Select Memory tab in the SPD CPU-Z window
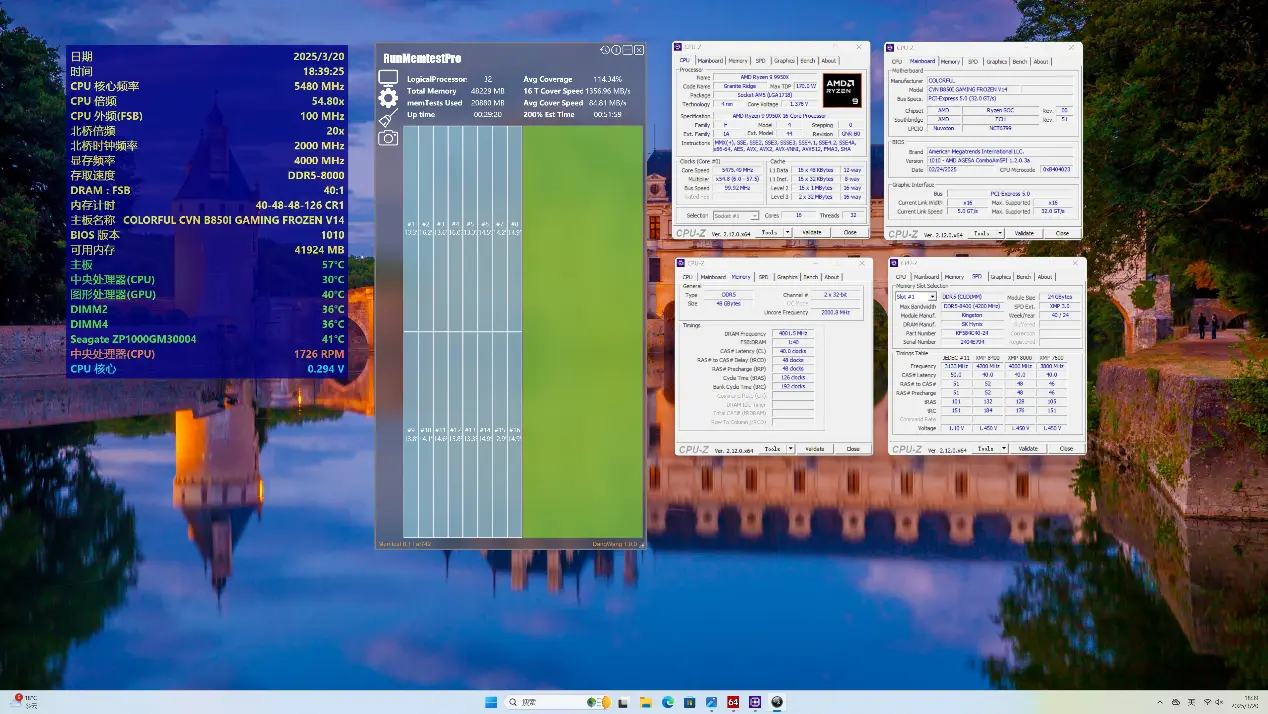The width and height of the screenshot is (1268, 714). click(954, 277)
